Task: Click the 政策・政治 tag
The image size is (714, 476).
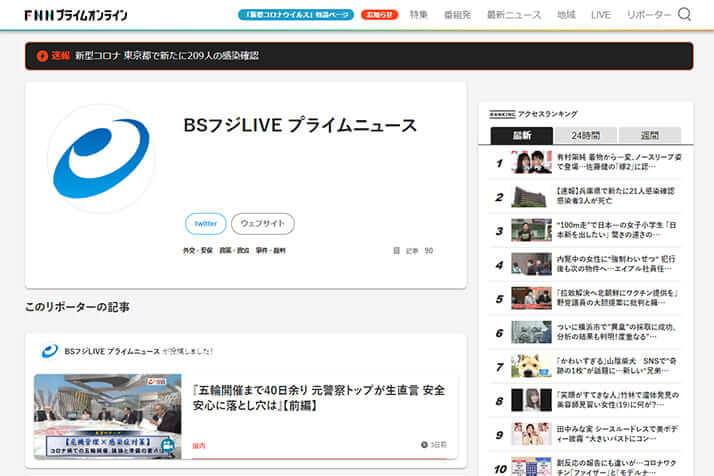Action: tap(234, 251)
